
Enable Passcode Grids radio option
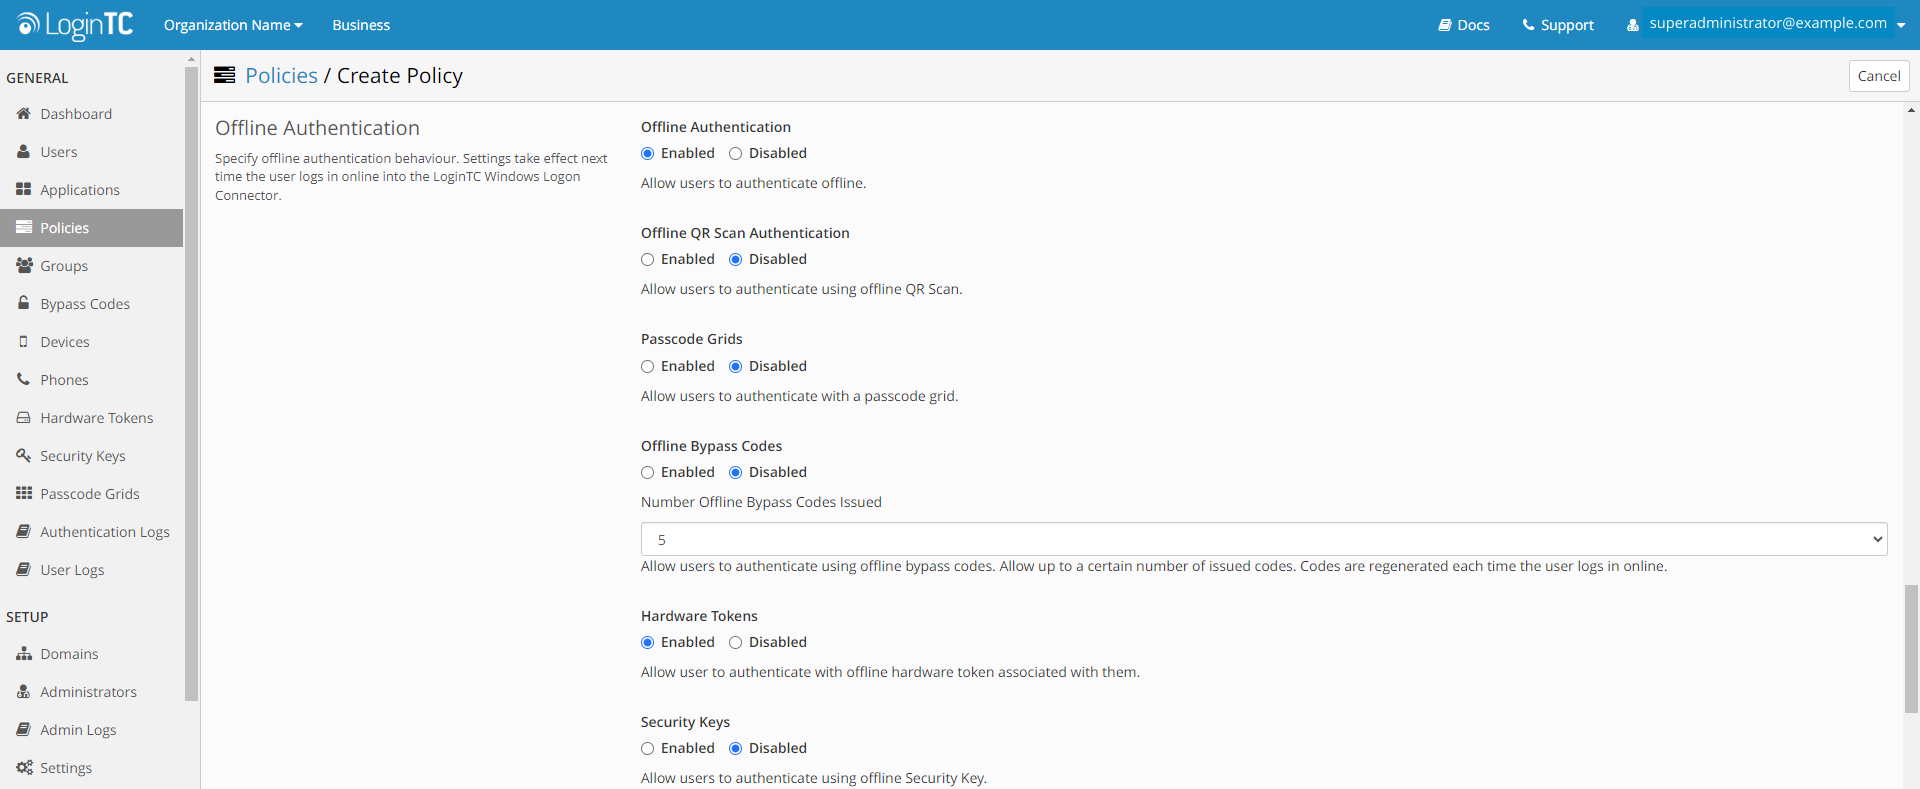tap(648, 367)
